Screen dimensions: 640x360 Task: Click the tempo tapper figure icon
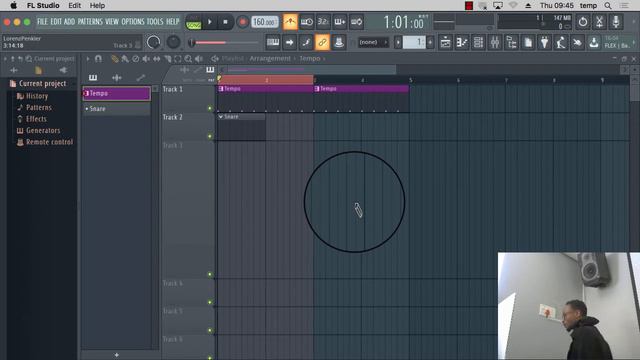pyautogui.click(x=561, y=42)
